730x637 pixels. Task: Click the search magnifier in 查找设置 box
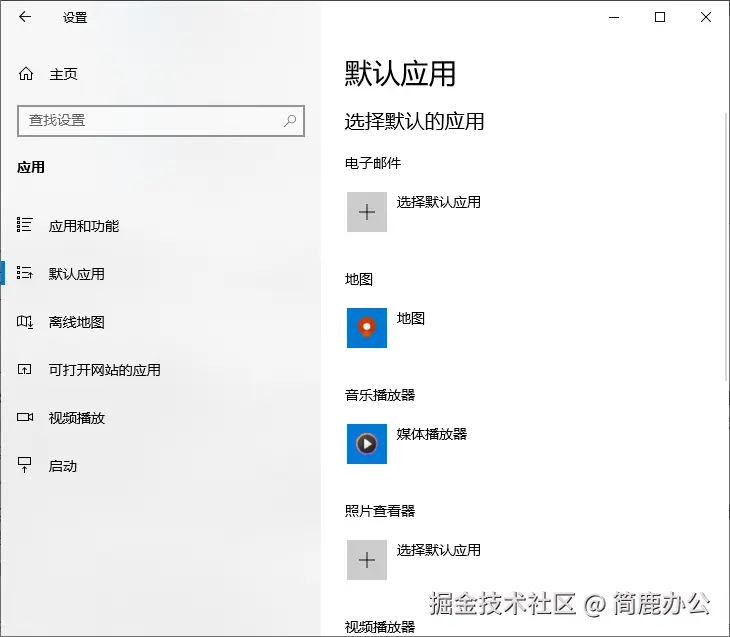coord(290,121)
